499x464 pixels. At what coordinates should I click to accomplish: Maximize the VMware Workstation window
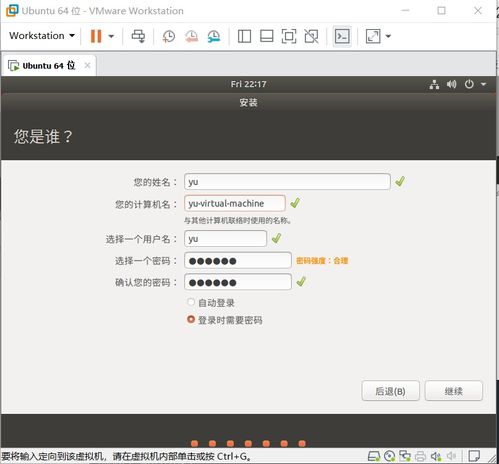point(441,11)
